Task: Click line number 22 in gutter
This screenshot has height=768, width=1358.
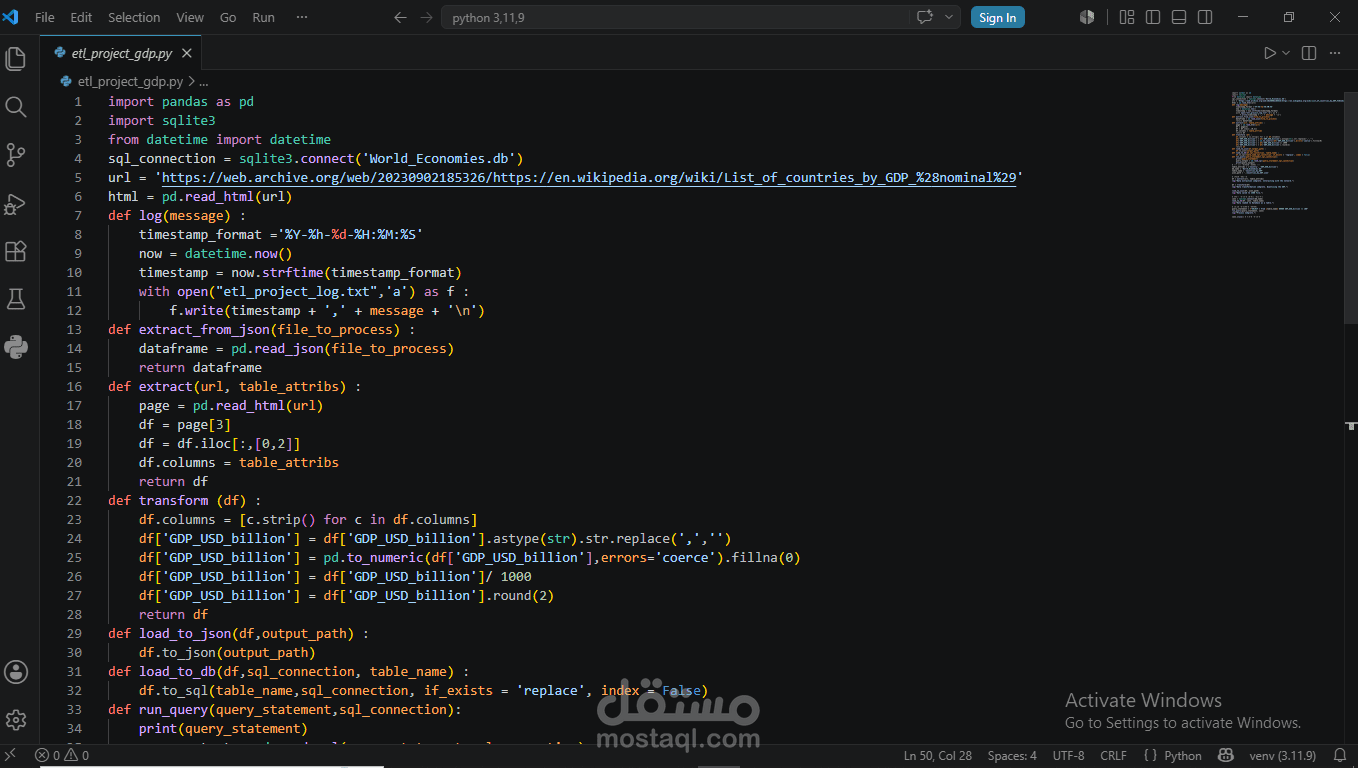Action: click(x=74, y=500)
